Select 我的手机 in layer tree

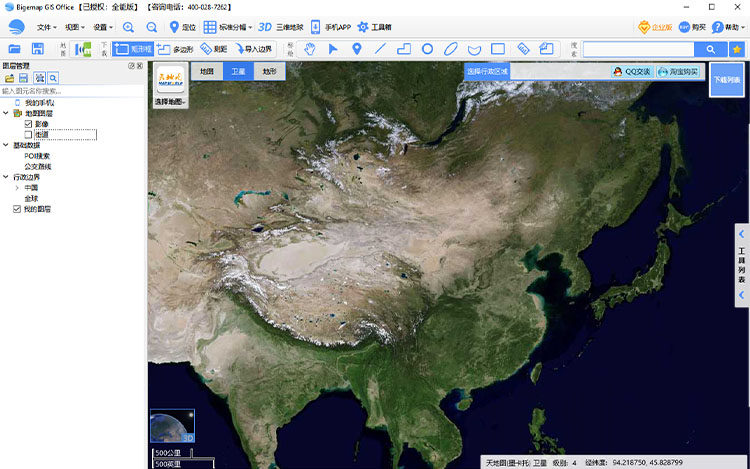pyautogui.click(x=39, y=103)
